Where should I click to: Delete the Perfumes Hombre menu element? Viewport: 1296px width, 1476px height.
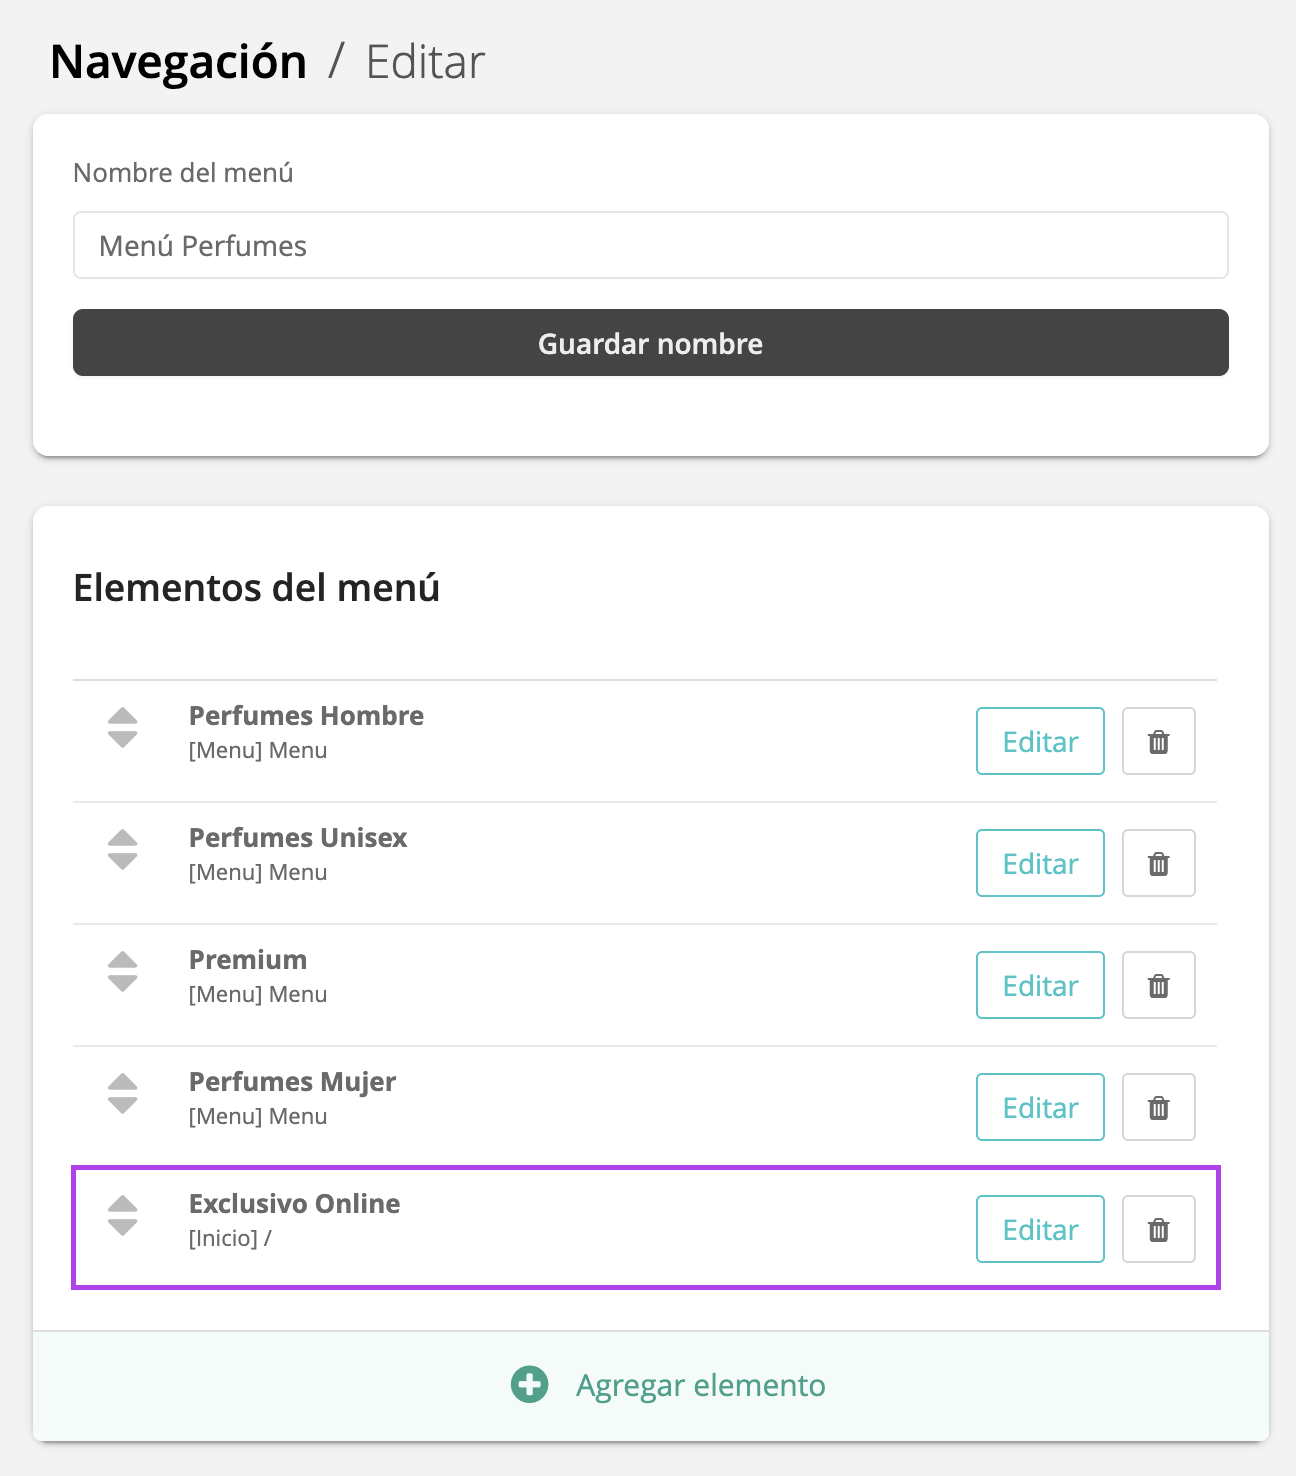[1158, 741]
